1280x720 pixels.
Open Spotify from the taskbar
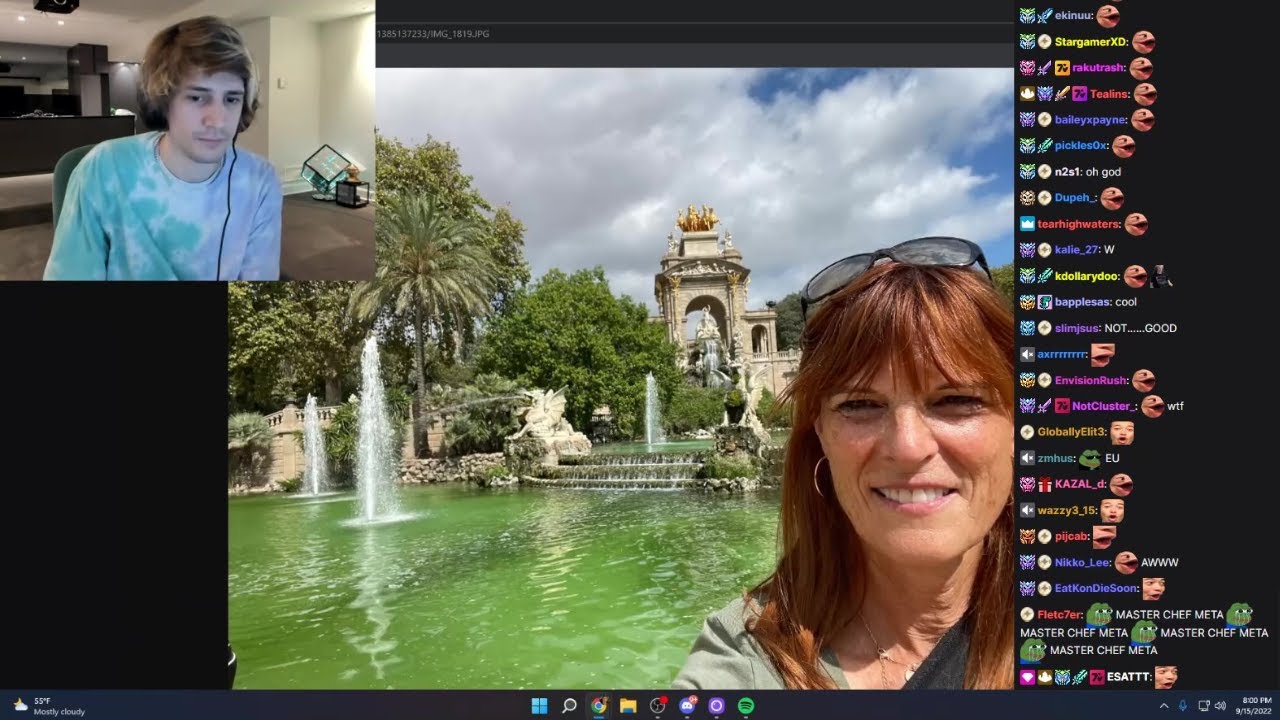(746, 706)
